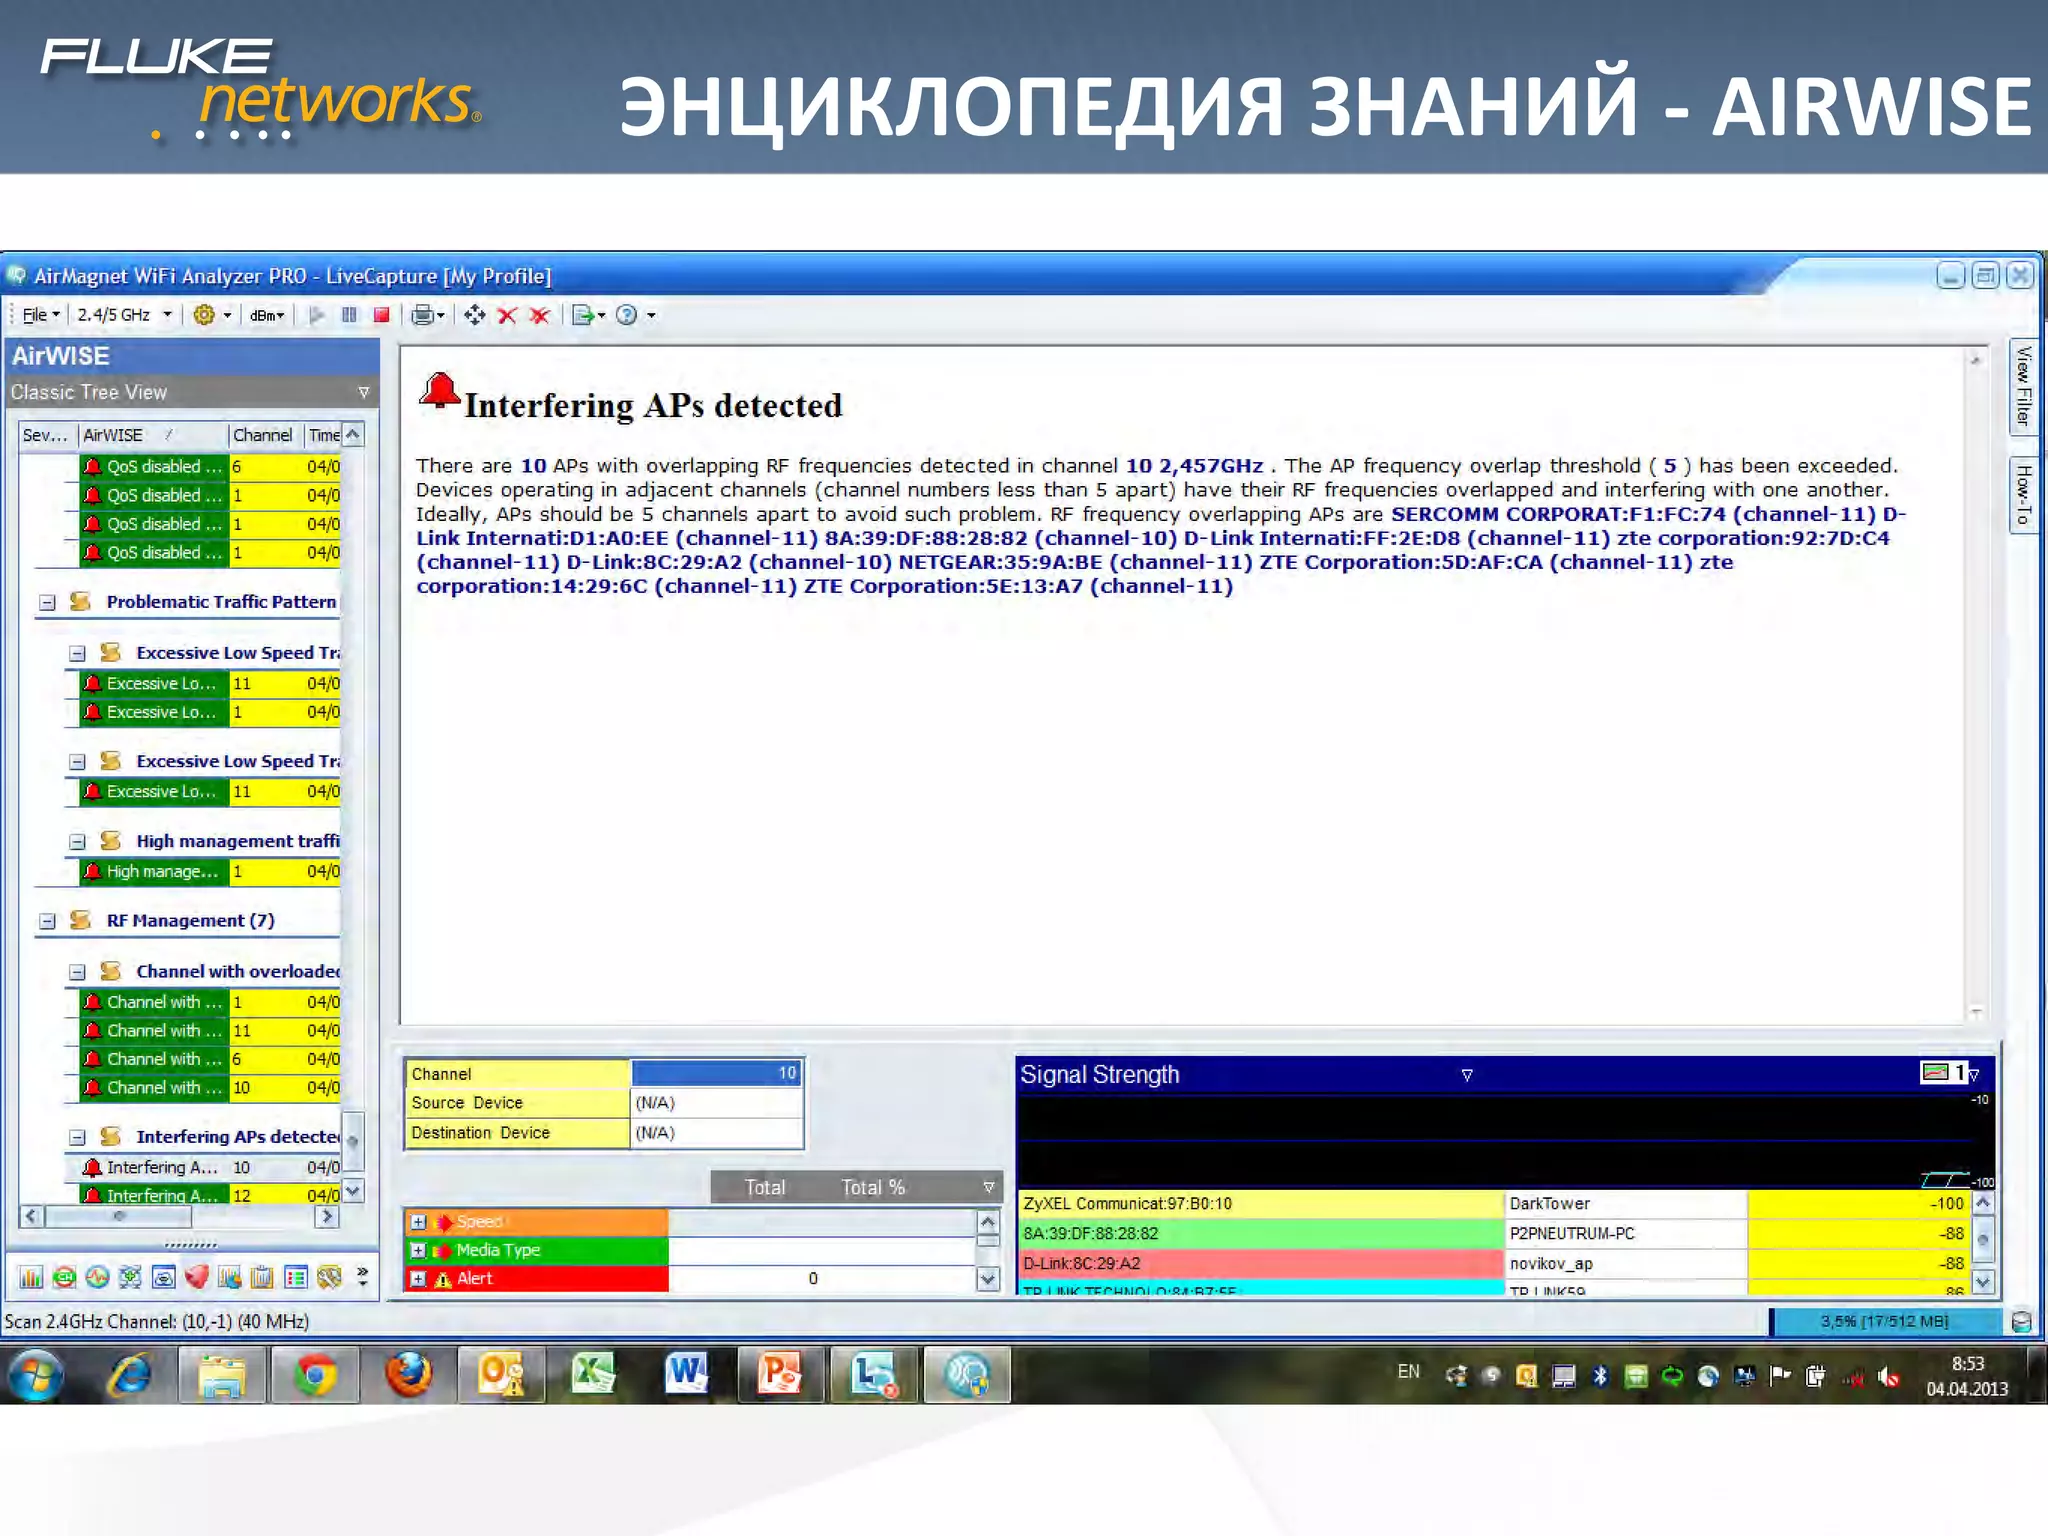The height and width of the screenshot is (1536, 2048).
Task: Open the clipboard Reports icon
Action: tap(263, 1277)
